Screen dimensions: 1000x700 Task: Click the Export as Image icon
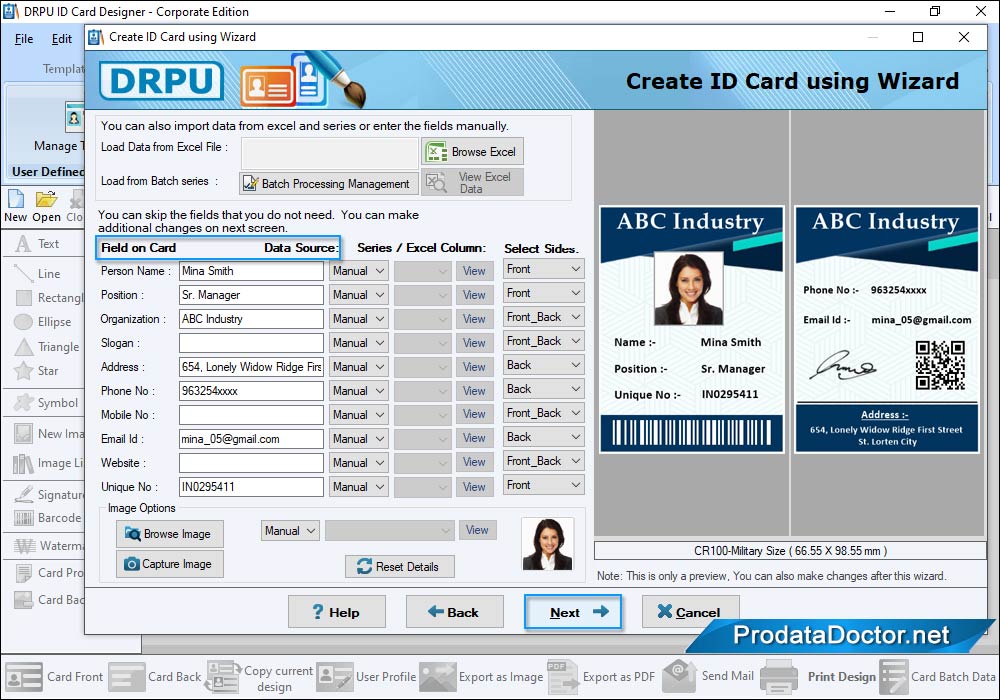(x=438, y=676)
